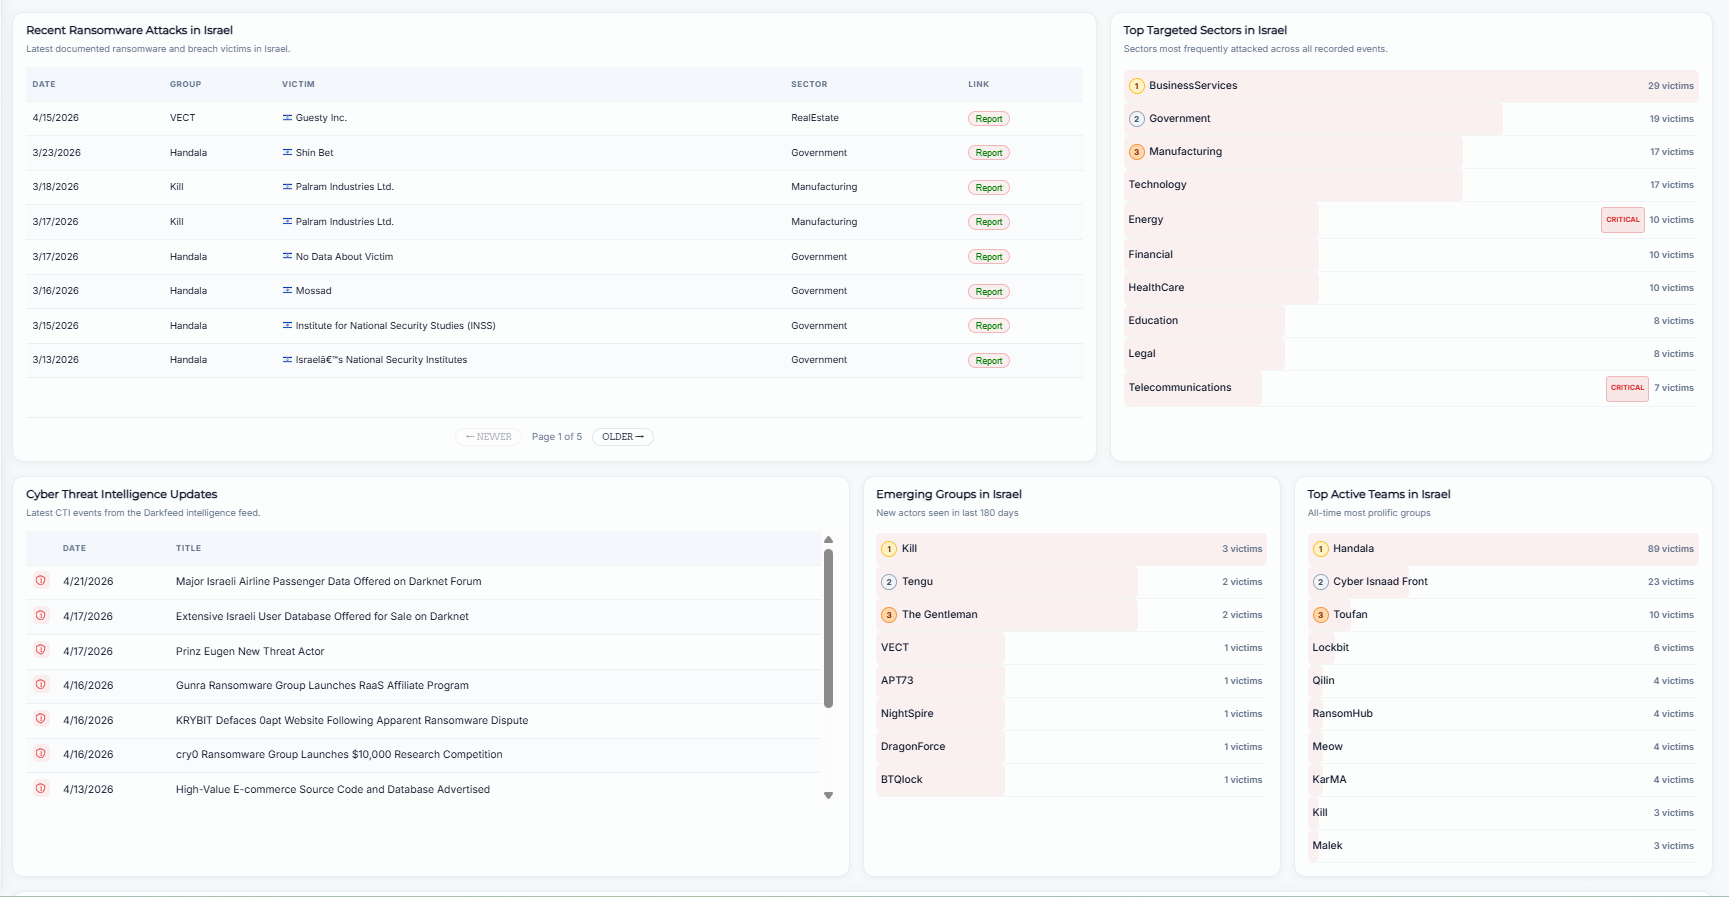The image size is (1729, 897).
Task: Open Prinz Eugen New Threat Actor event
Action: pos(250,651)
